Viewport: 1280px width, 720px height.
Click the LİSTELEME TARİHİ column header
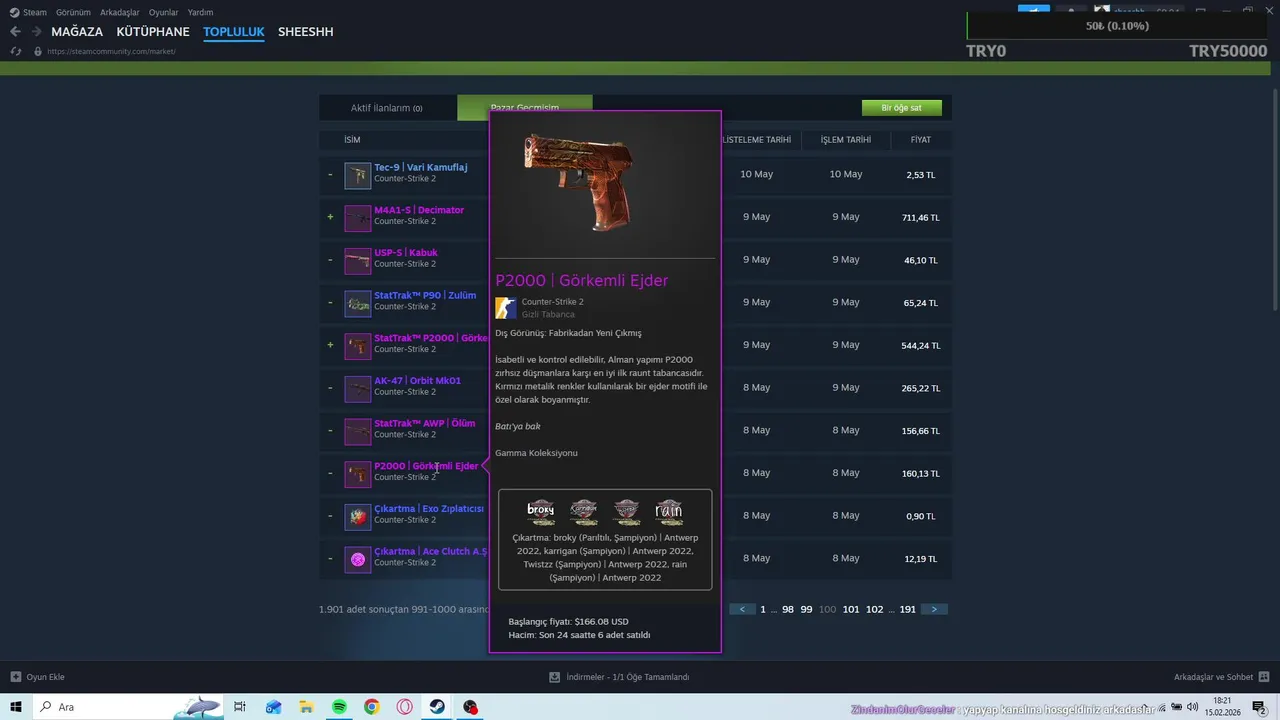click(757, 140)
